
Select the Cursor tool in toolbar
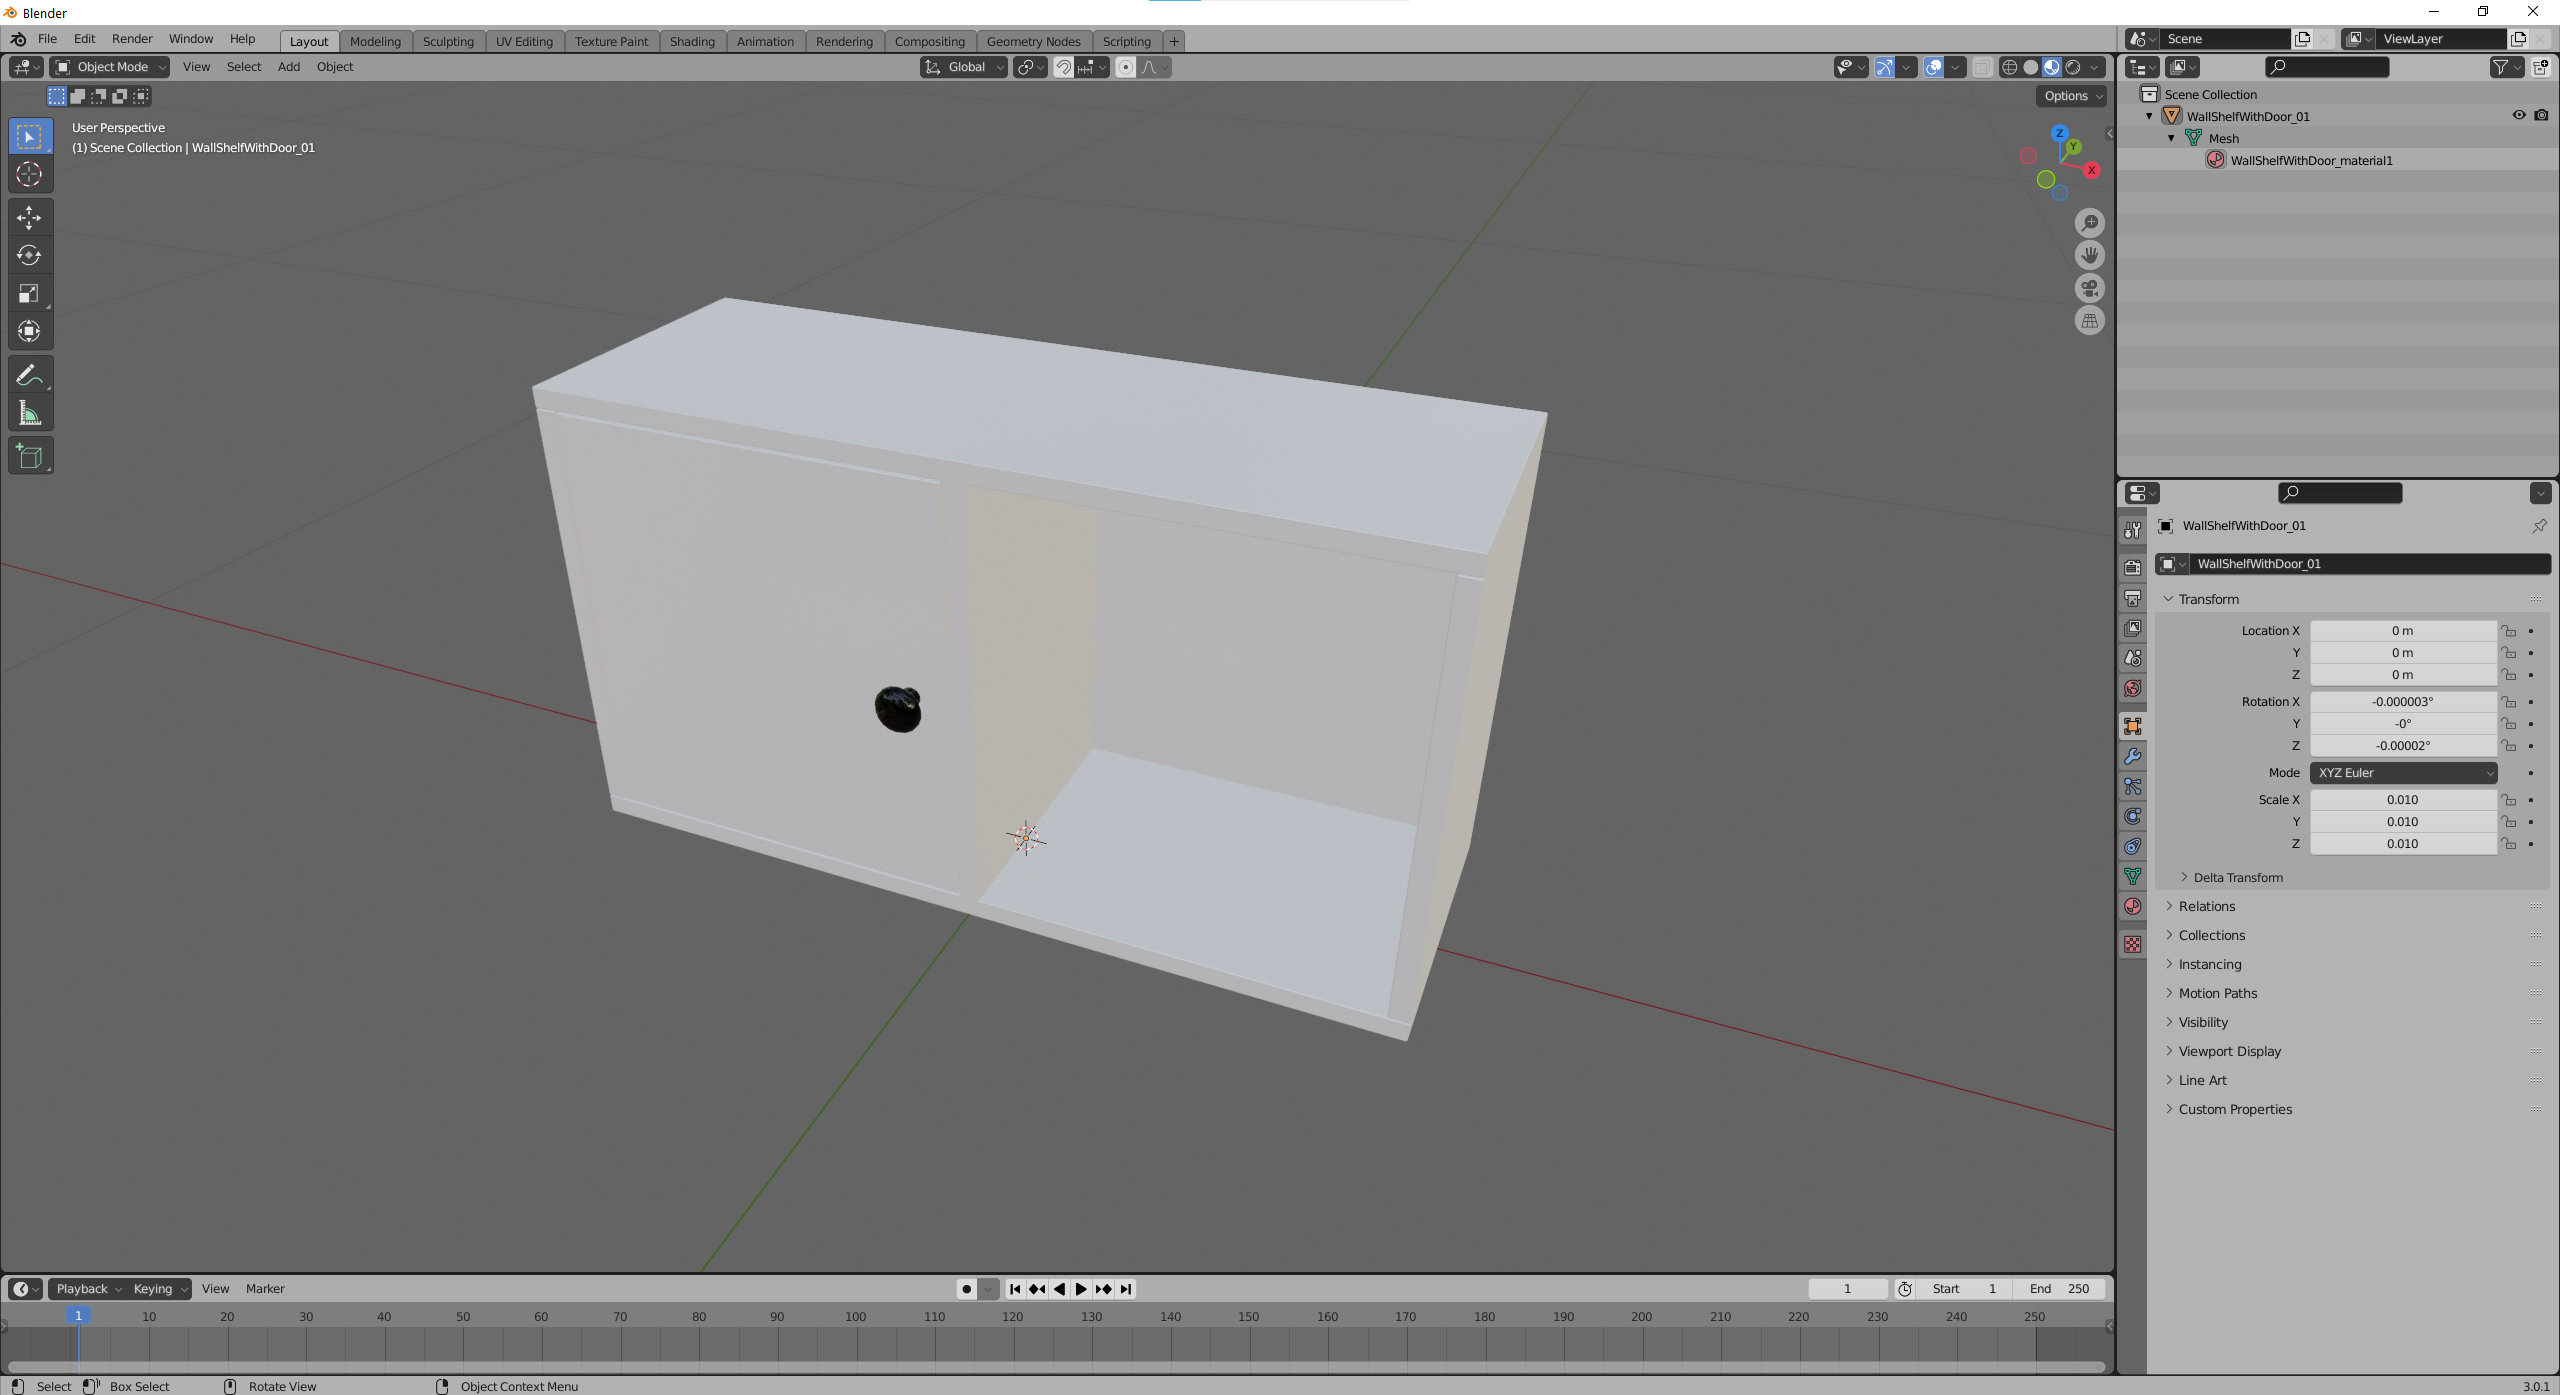29,174
